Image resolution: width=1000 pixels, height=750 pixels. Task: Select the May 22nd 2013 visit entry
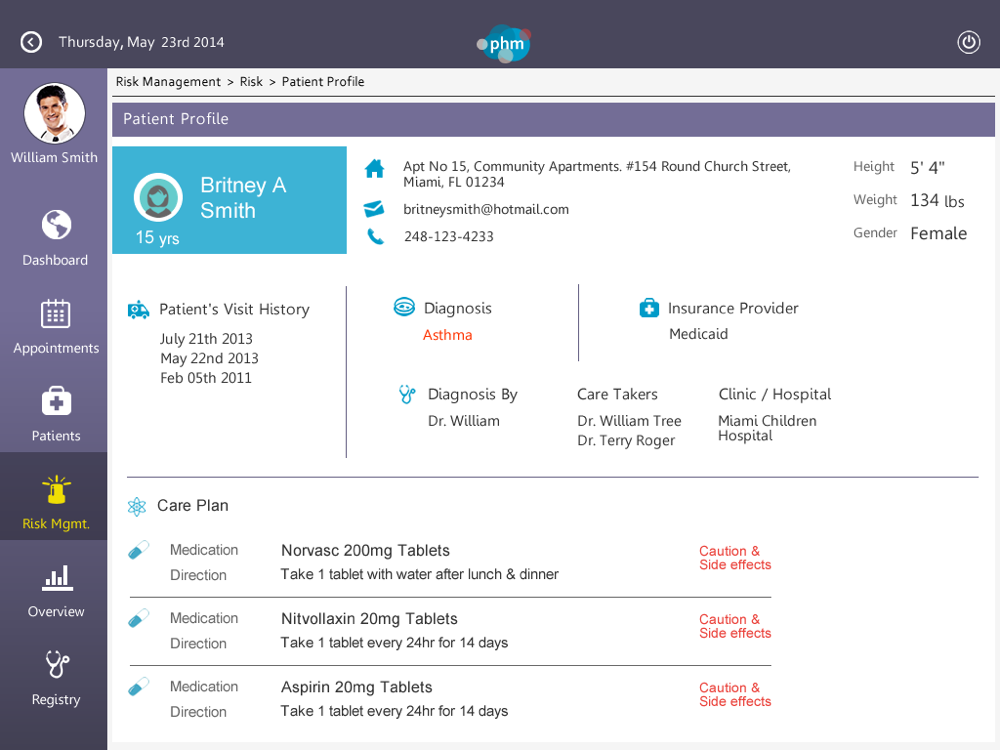click(209, 358)
